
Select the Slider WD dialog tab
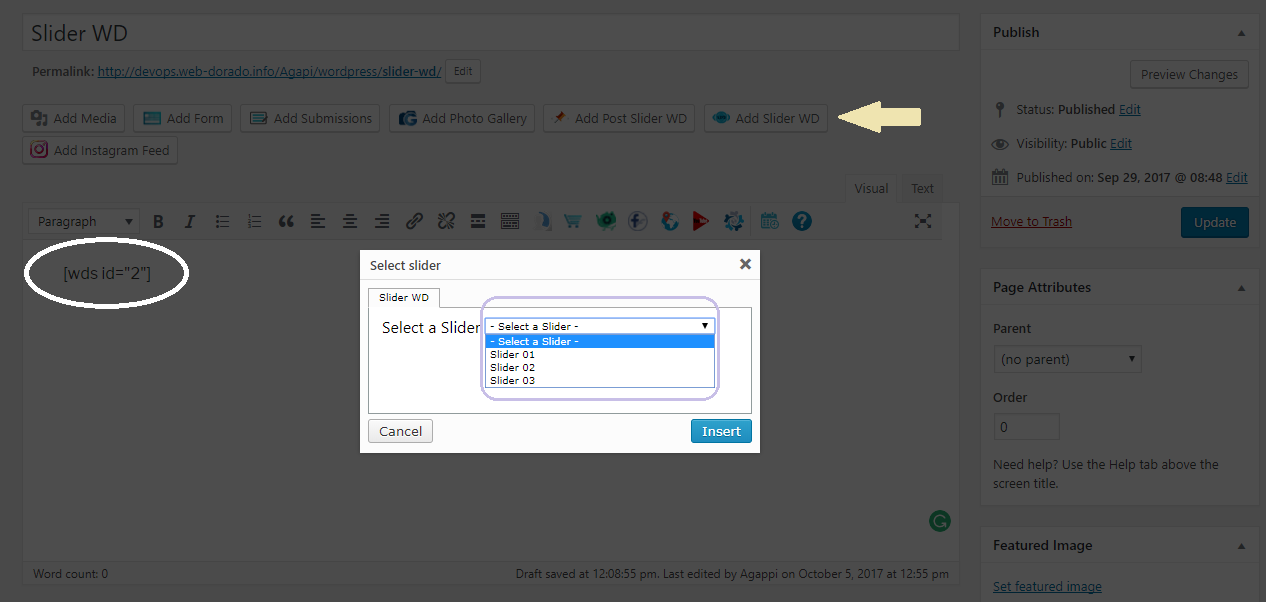404,298
